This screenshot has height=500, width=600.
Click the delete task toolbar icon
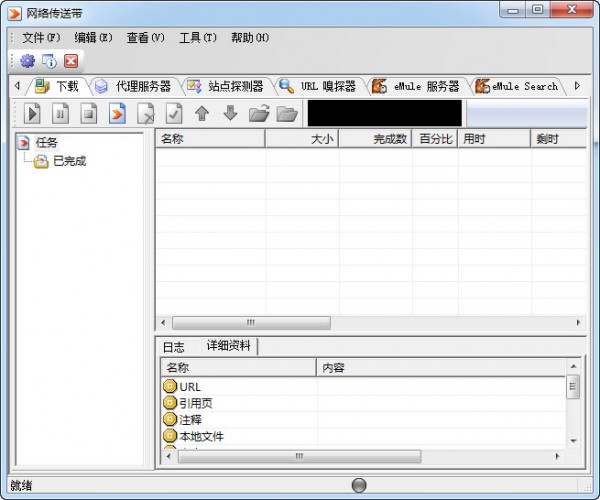click(x=145, y=113)
